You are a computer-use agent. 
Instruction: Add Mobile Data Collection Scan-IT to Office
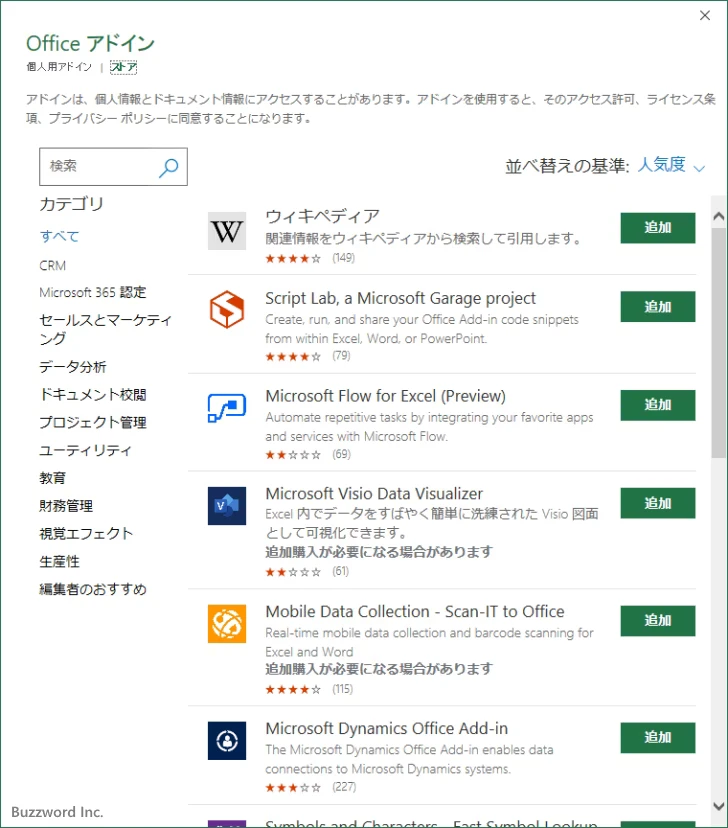[658, 620]
